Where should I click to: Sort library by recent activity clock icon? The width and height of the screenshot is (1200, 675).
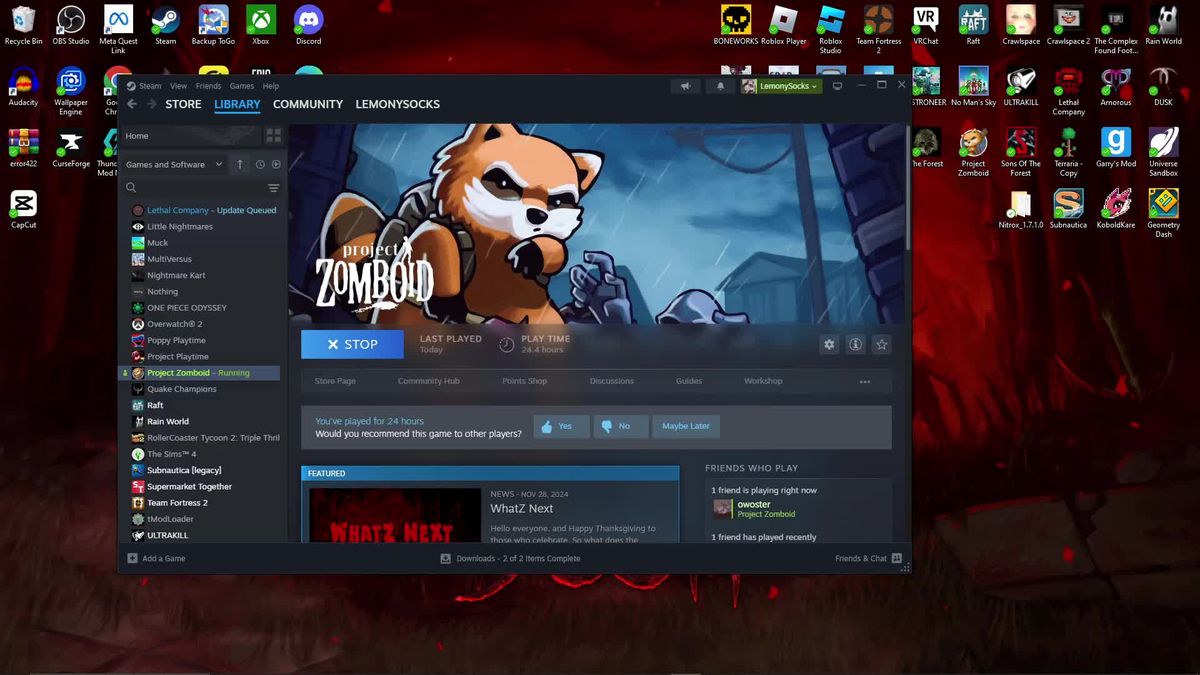point(260,164)
